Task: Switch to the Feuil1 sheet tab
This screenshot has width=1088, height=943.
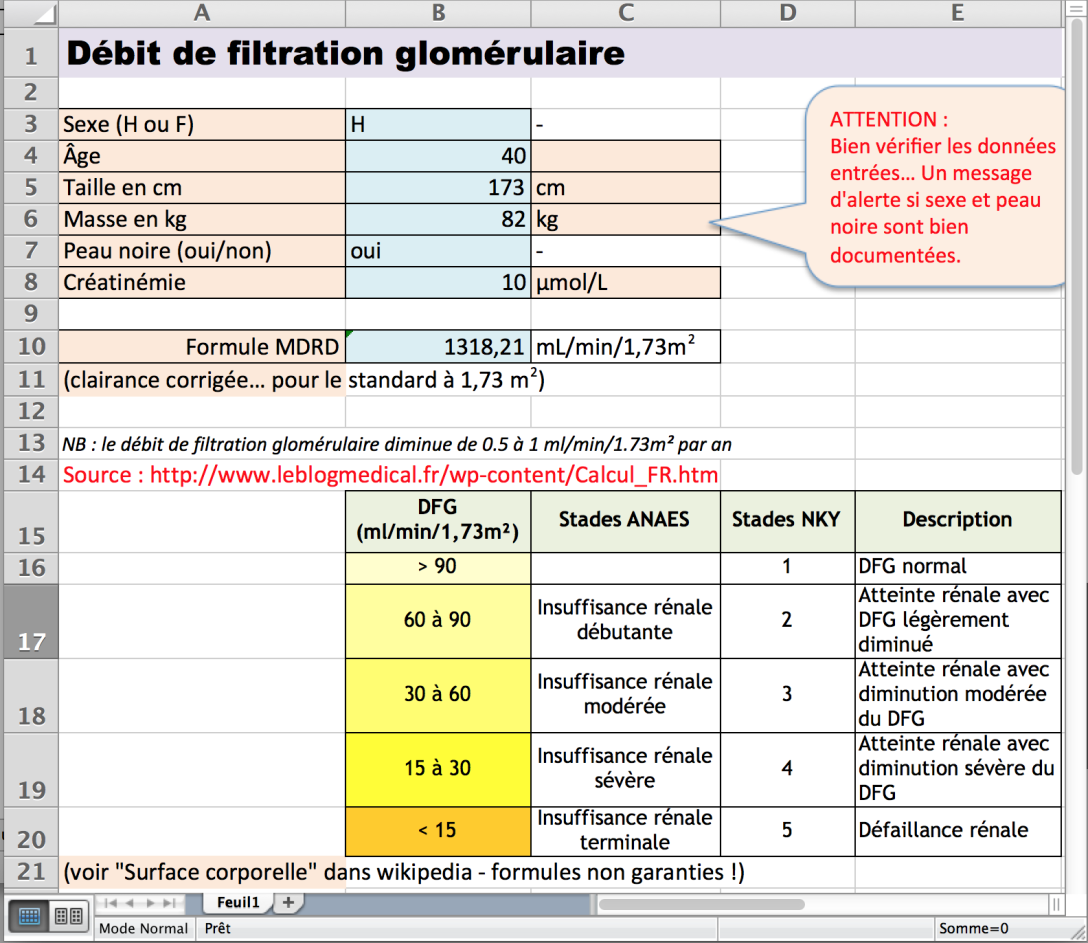Action: tap(237, 903)
